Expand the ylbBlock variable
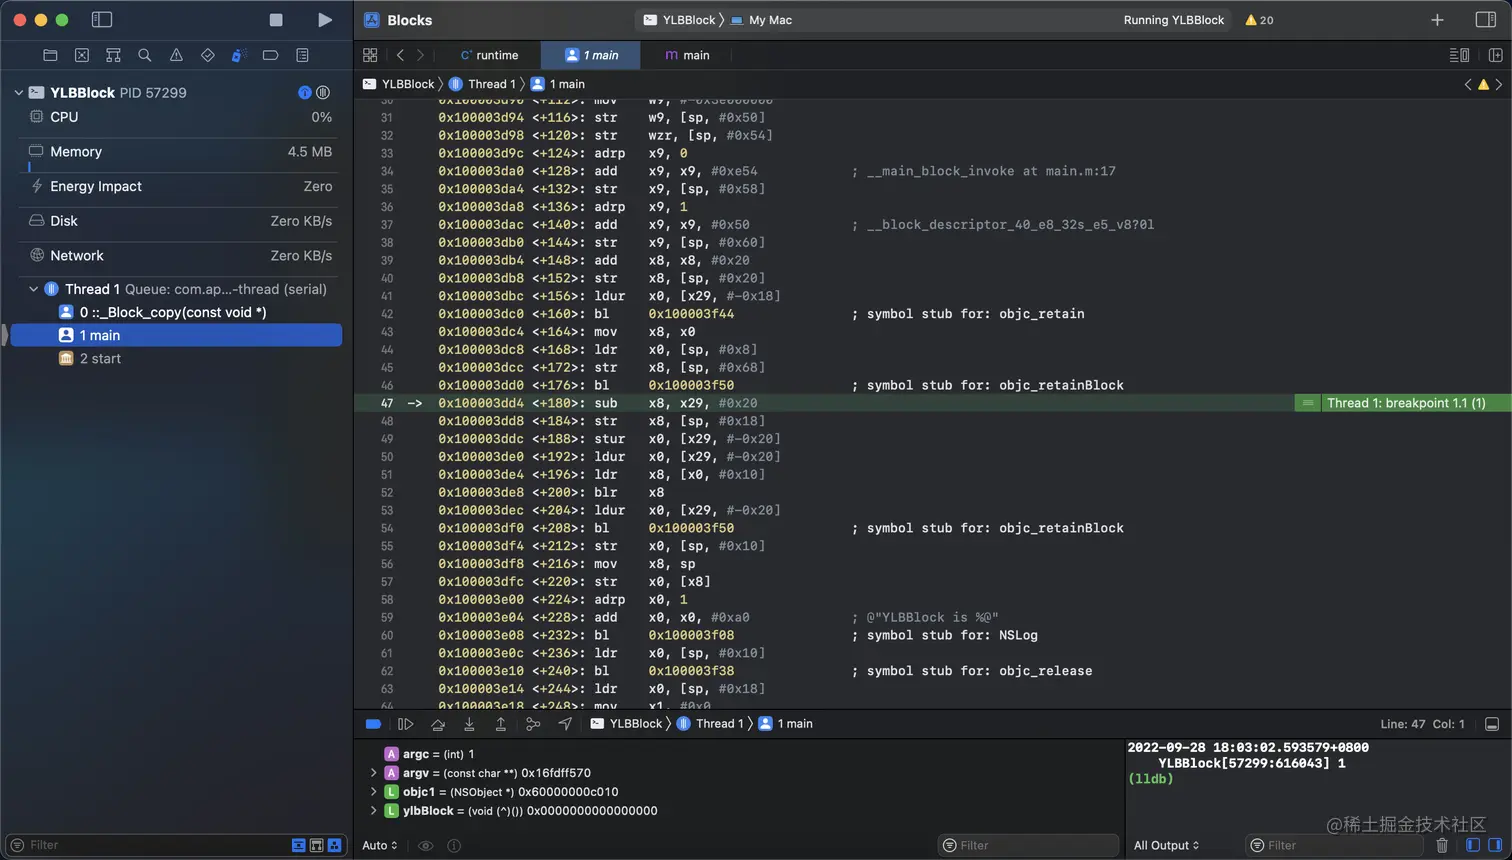The height and width of the screenshot is (860, 1512). click(x=374, y=811)
